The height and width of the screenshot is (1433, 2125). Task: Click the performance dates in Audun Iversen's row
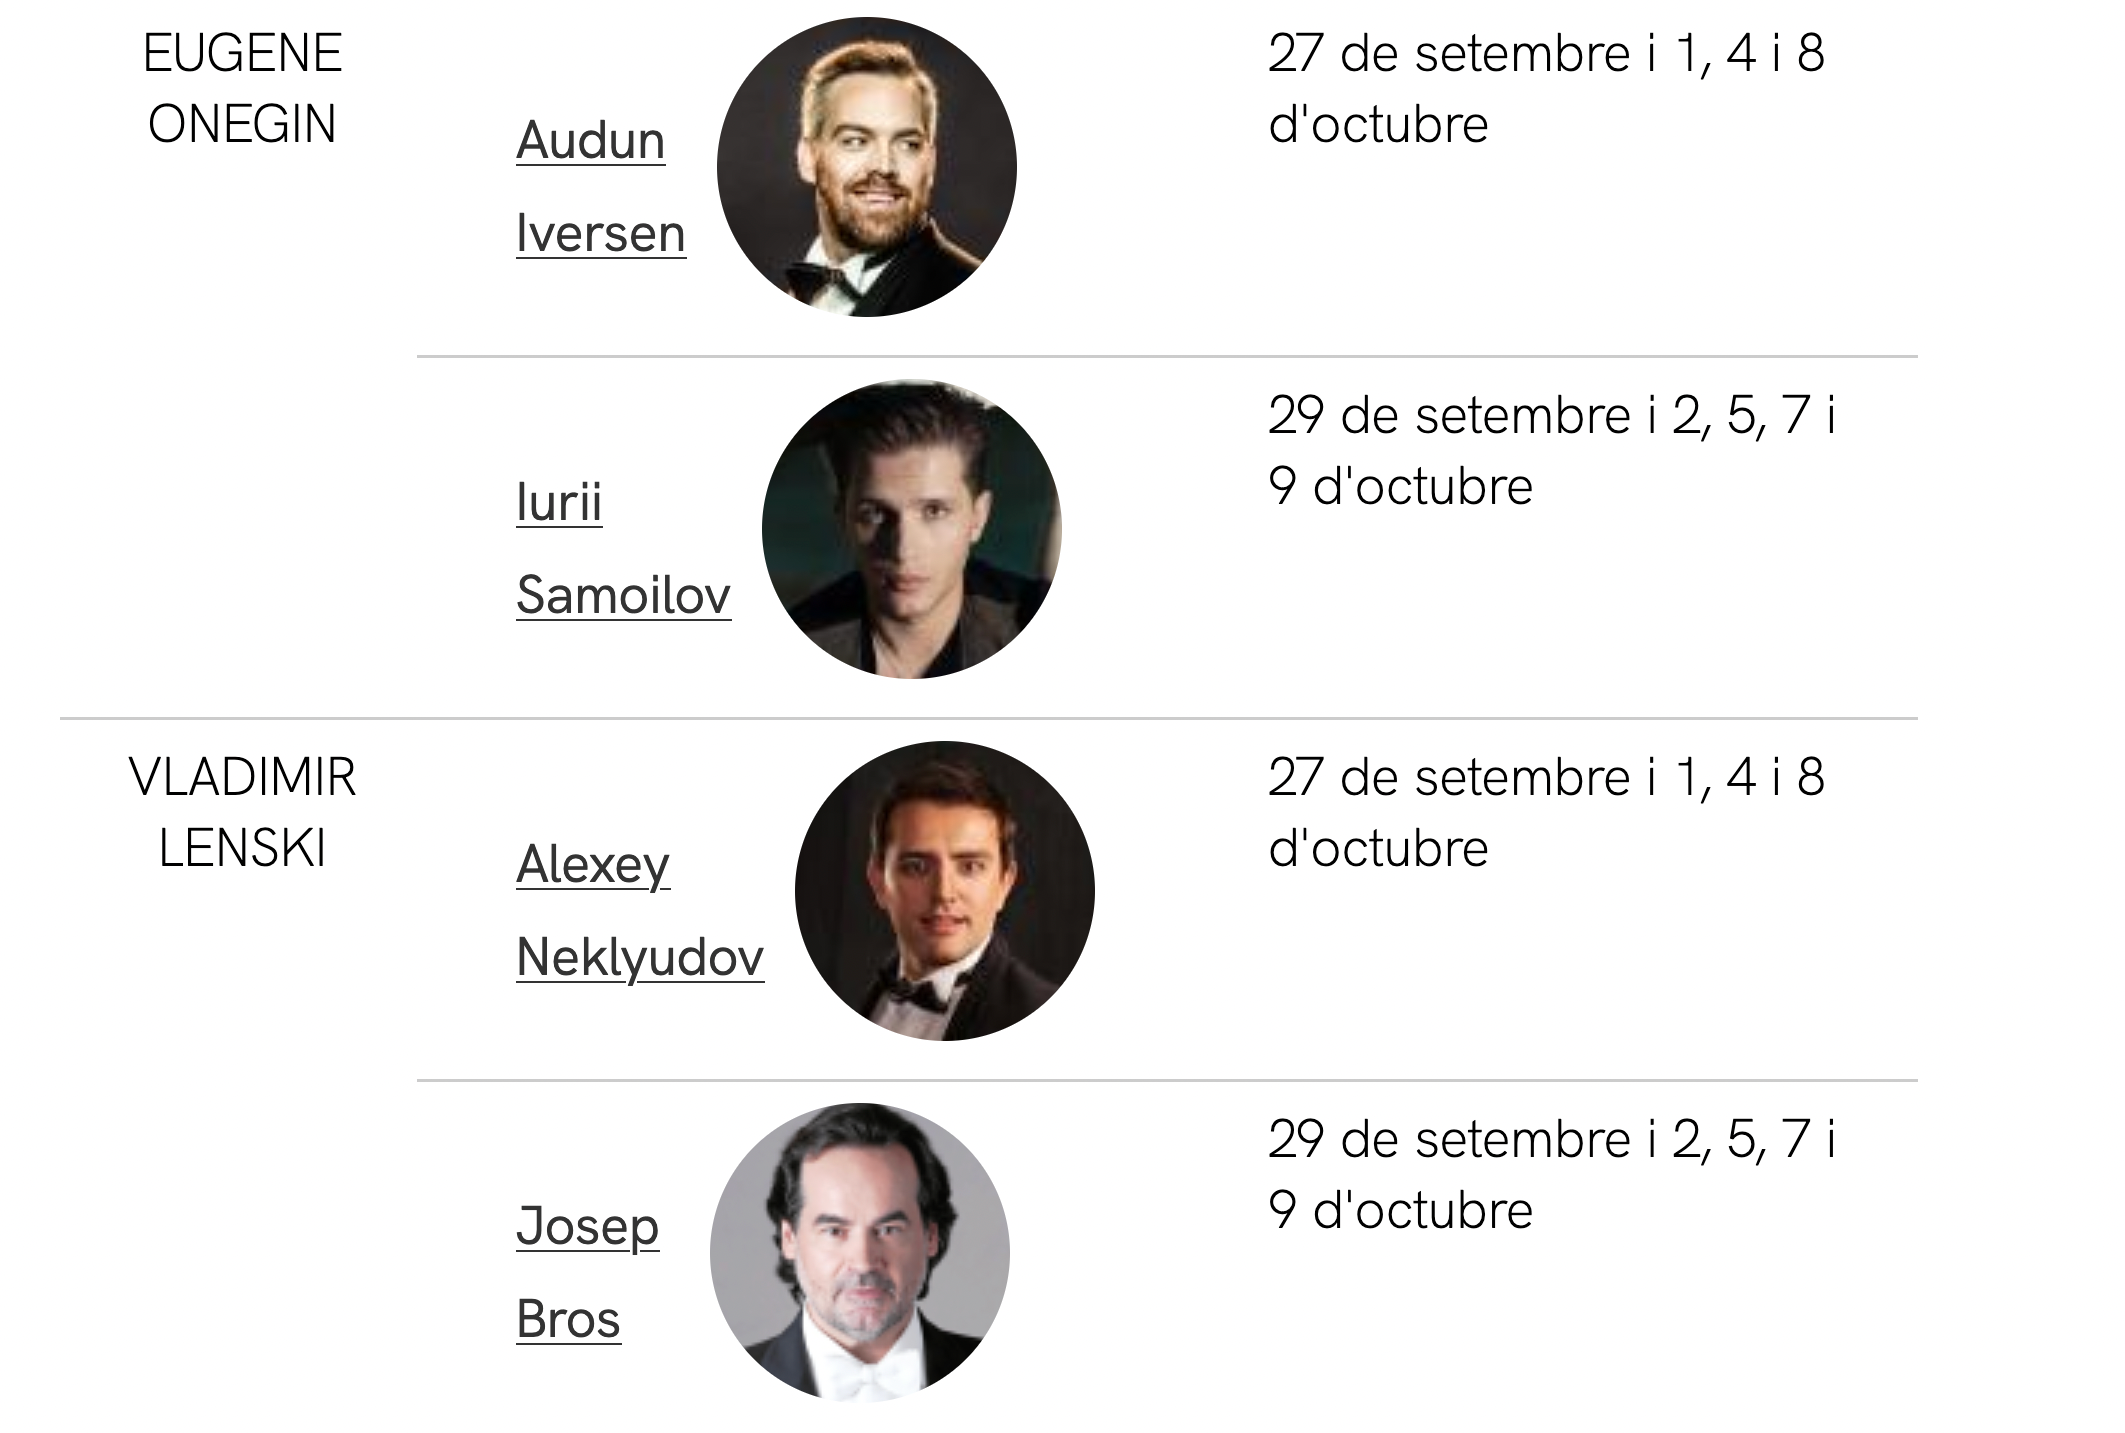1545,89
